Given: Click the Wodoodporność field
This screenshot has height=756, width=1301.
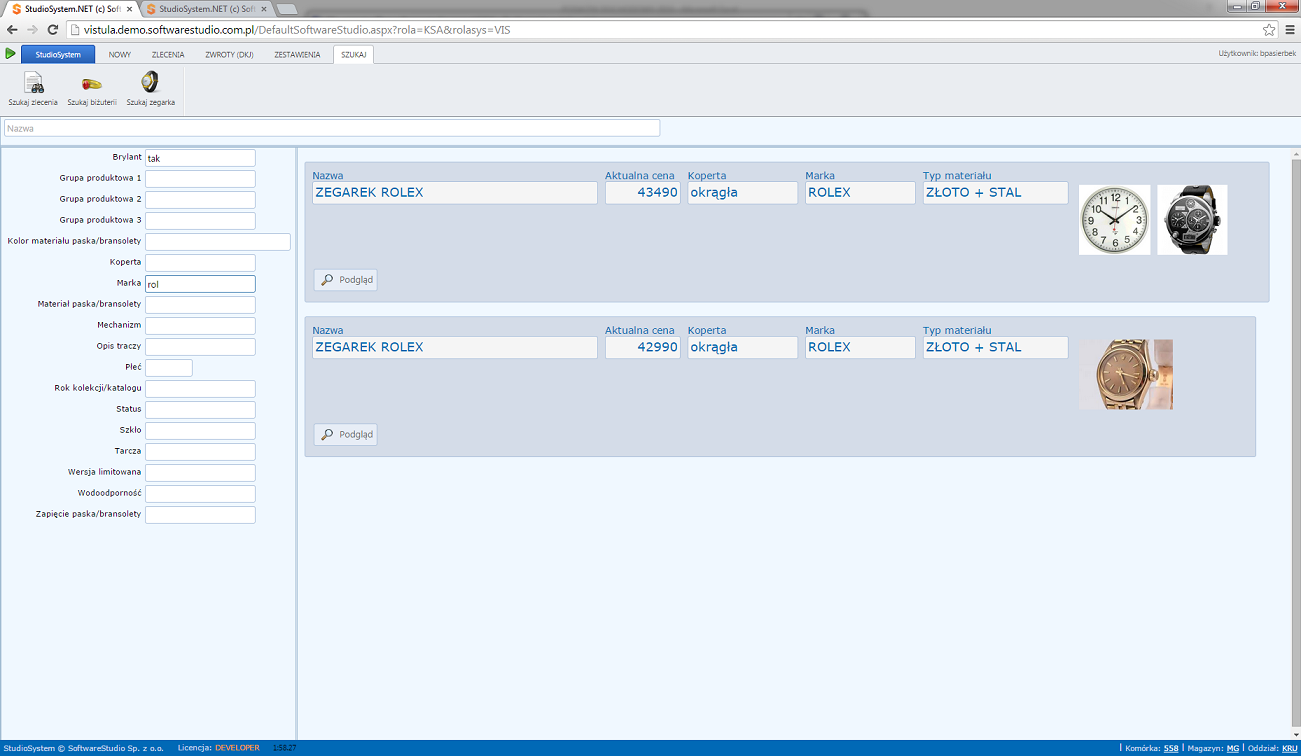Looking at the screenshot, I should tap(200, 494).
